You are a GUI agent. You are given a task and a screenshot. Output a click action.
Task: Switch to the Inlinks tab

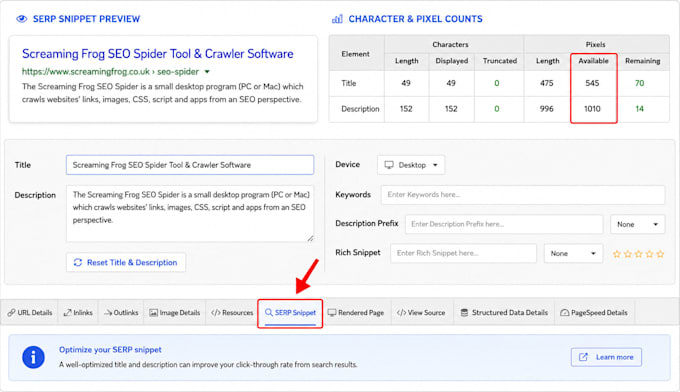[78, 313]
